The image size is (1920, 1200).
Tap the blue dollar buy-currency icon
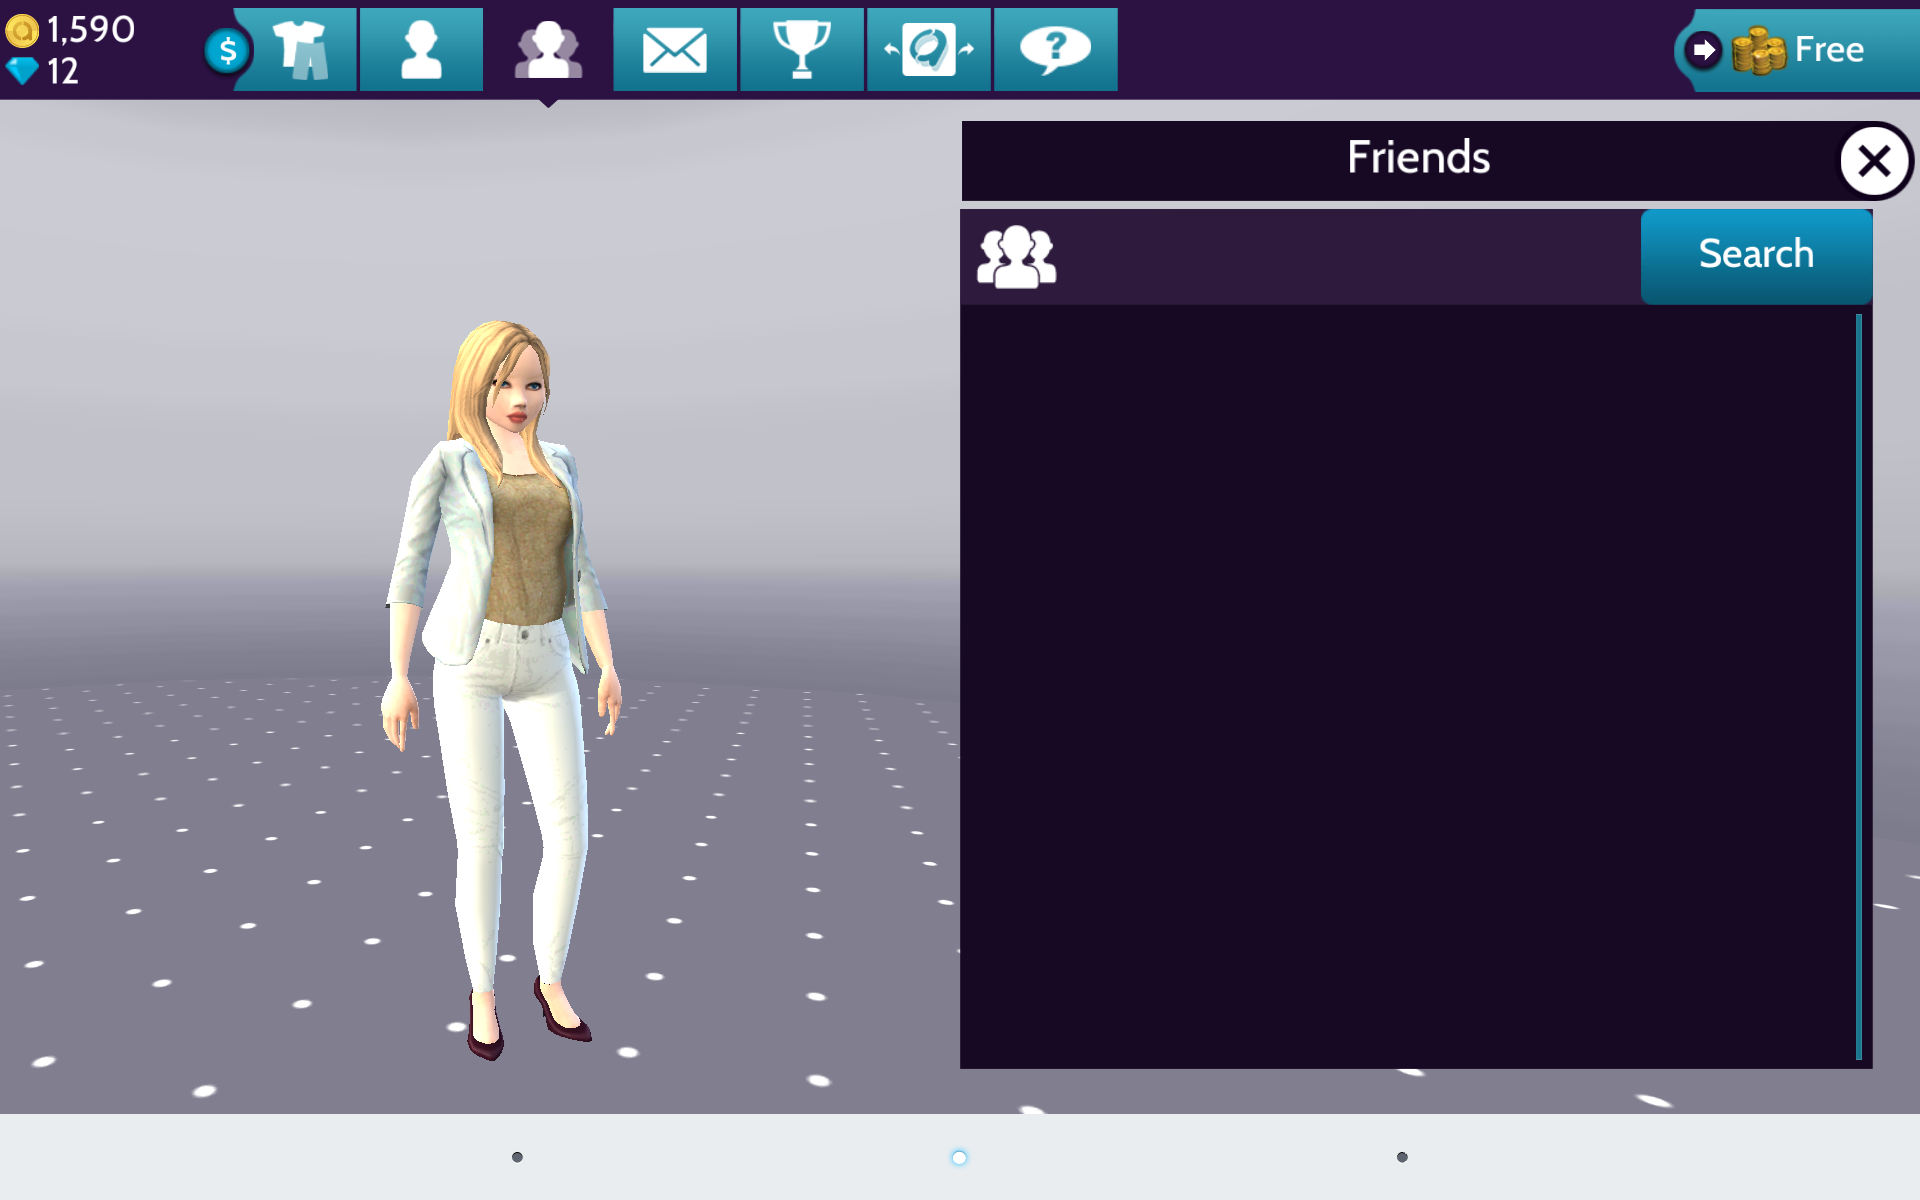[227, 50]
